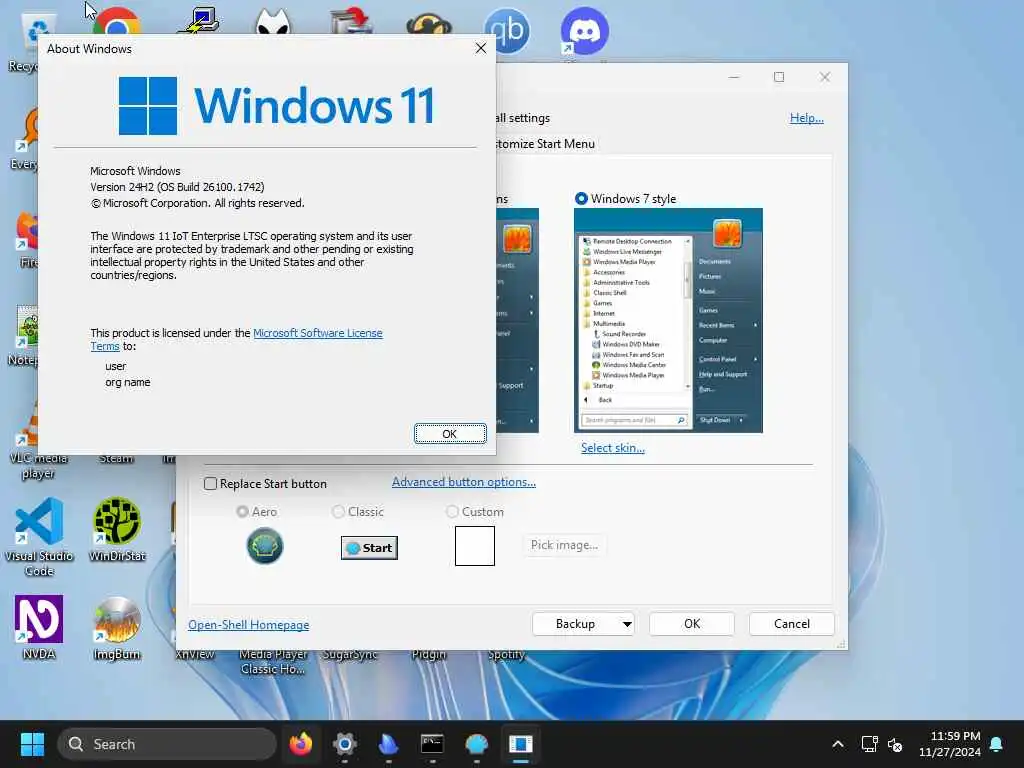The height and width of the screenshot is (768, 1024).
Task: Select the Pidgin desktop icon label
Action: coord(429,654)
